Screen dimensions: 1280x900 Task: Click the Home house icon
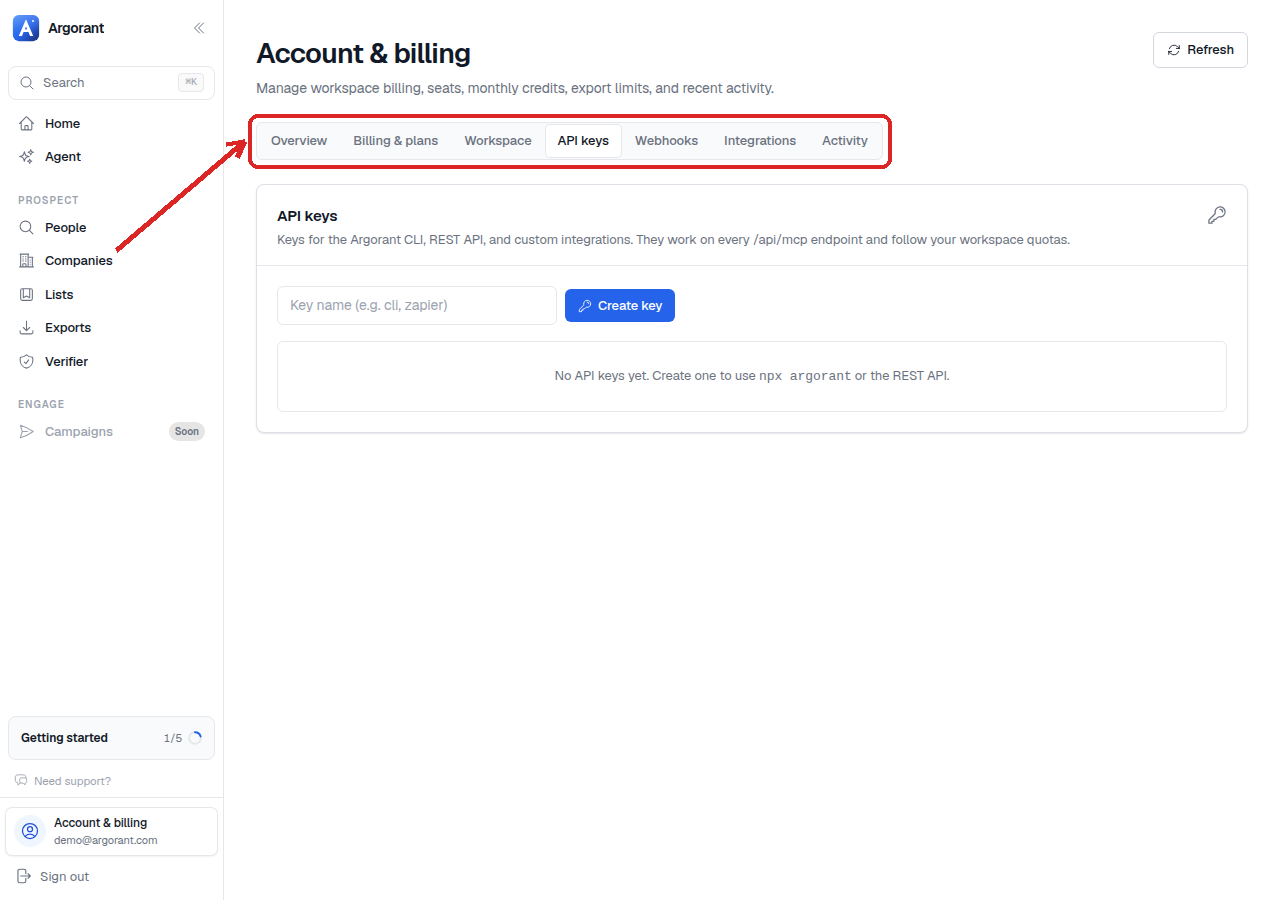pyautogui.click(x=27, y=124)
